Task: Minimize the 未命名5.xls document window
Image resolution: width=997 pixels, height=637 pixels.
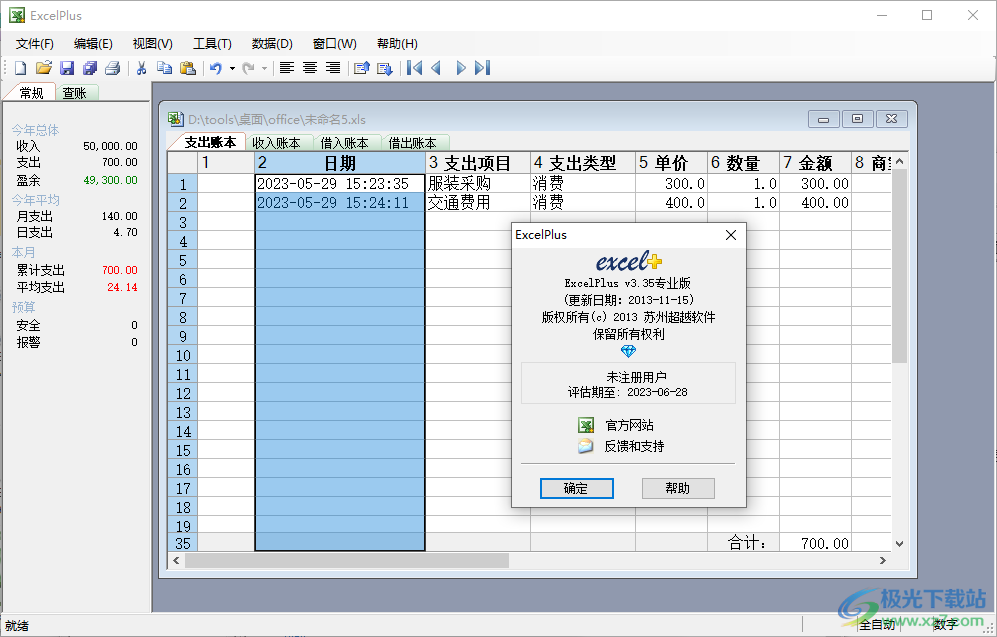Action: click(x=823, y=119)
